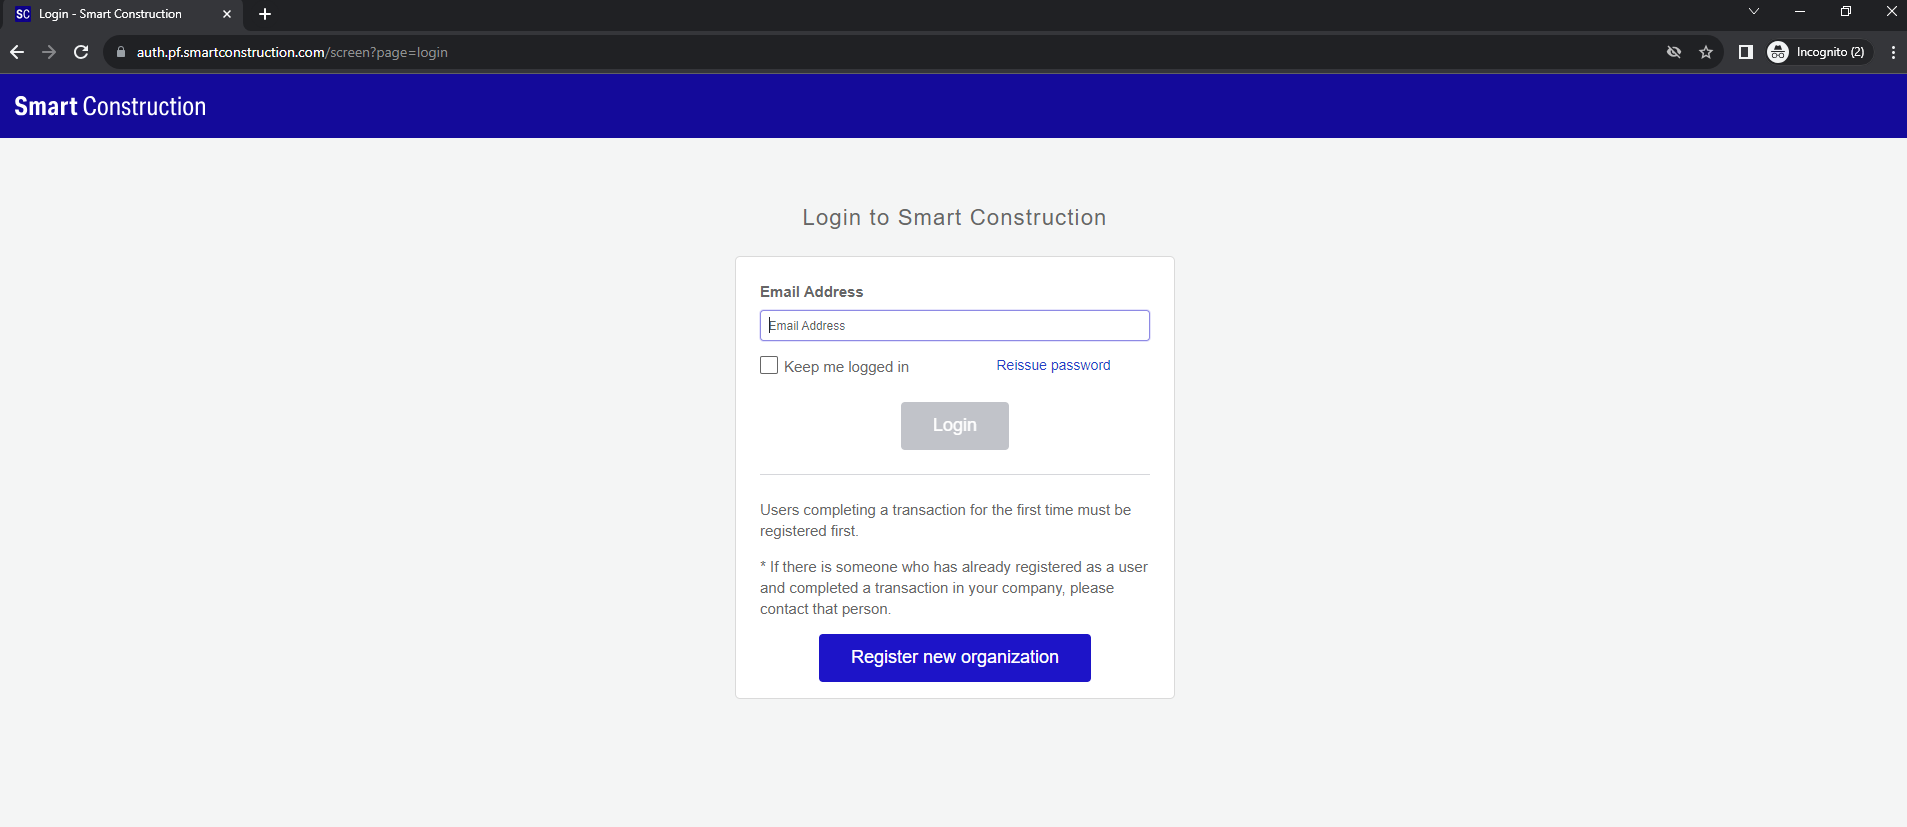Click the Email Address label
Image resolution: width=1907 pixels, height=827 pixels.
pyautogui.click(x=811, y=292)
